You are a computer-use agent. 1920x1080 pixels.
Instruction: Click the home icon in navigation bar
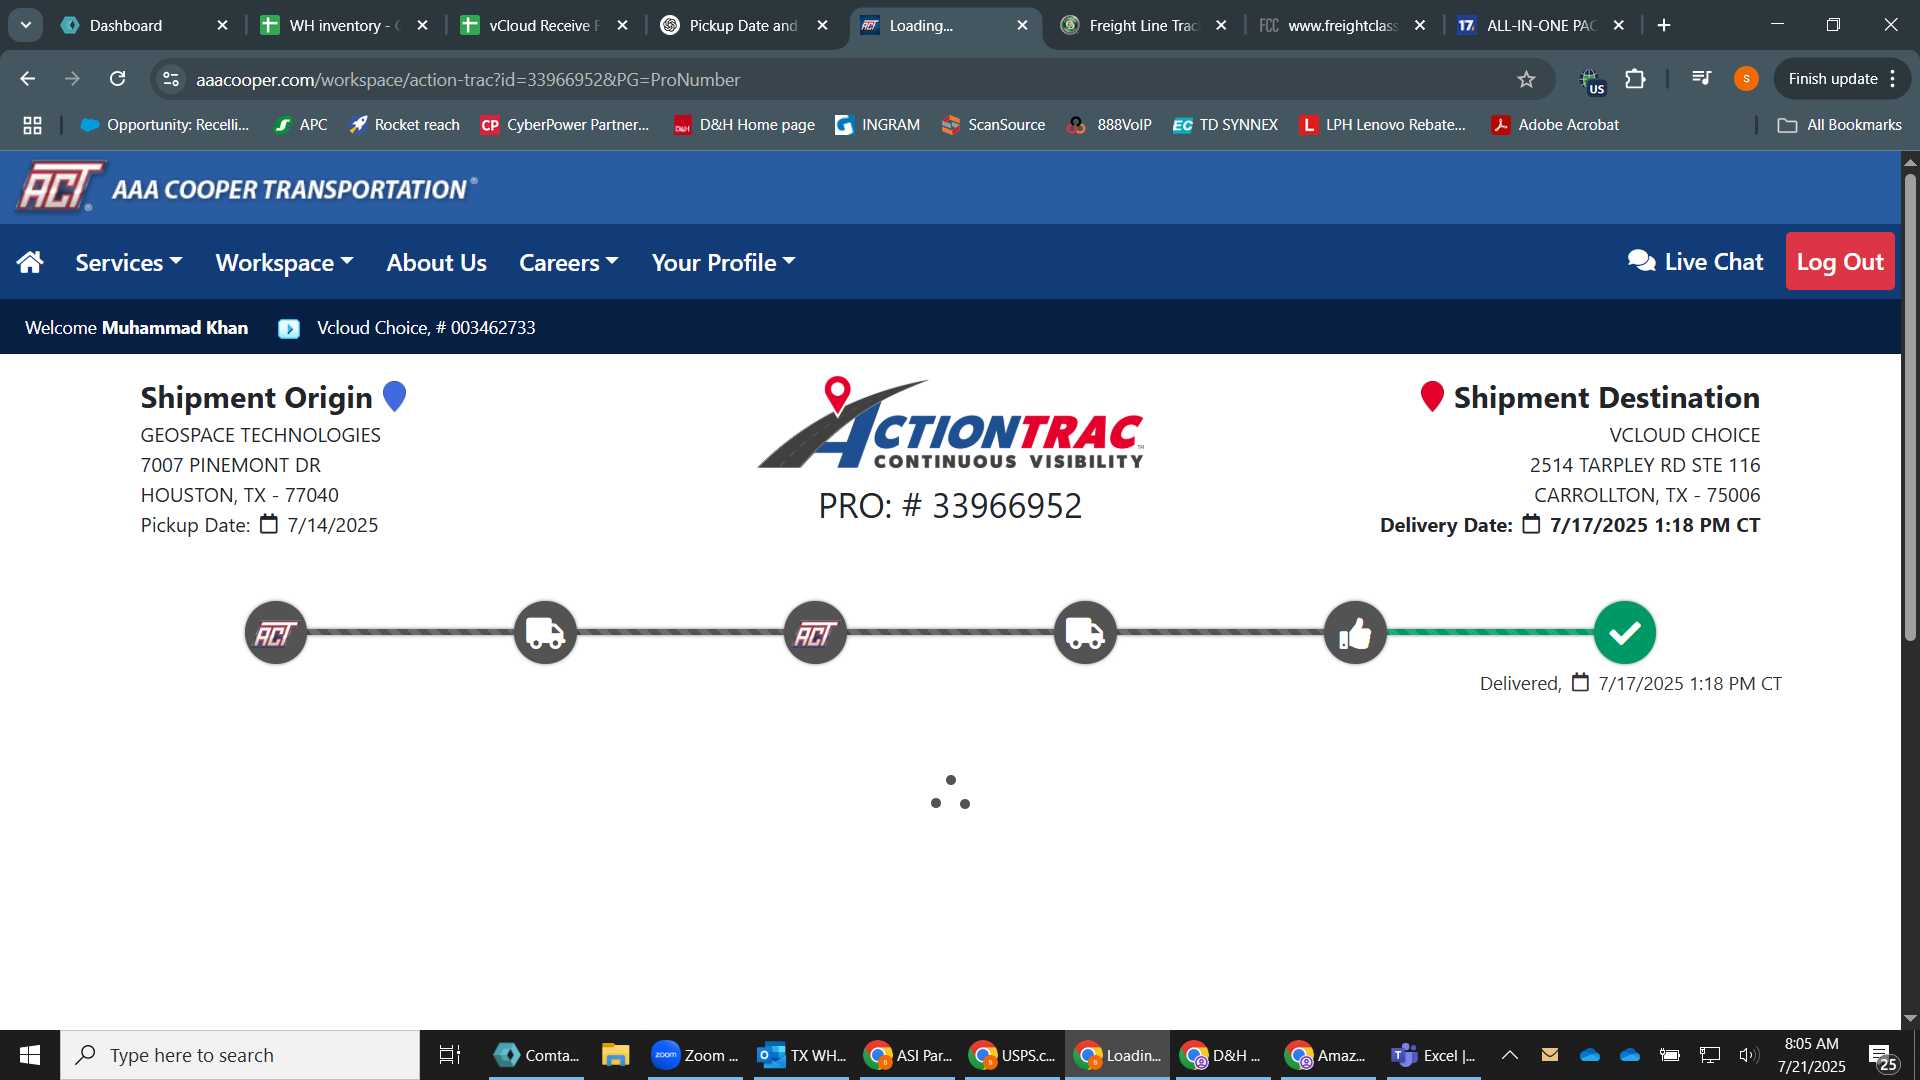point(30,262)
